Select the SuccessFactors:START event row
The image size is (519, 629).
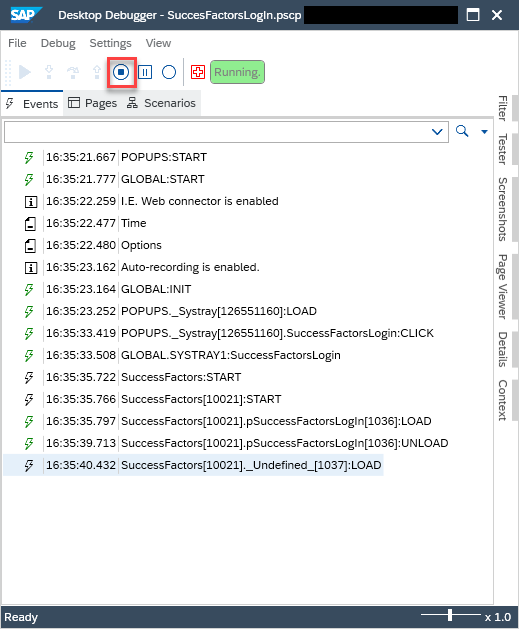pos(181,378)
